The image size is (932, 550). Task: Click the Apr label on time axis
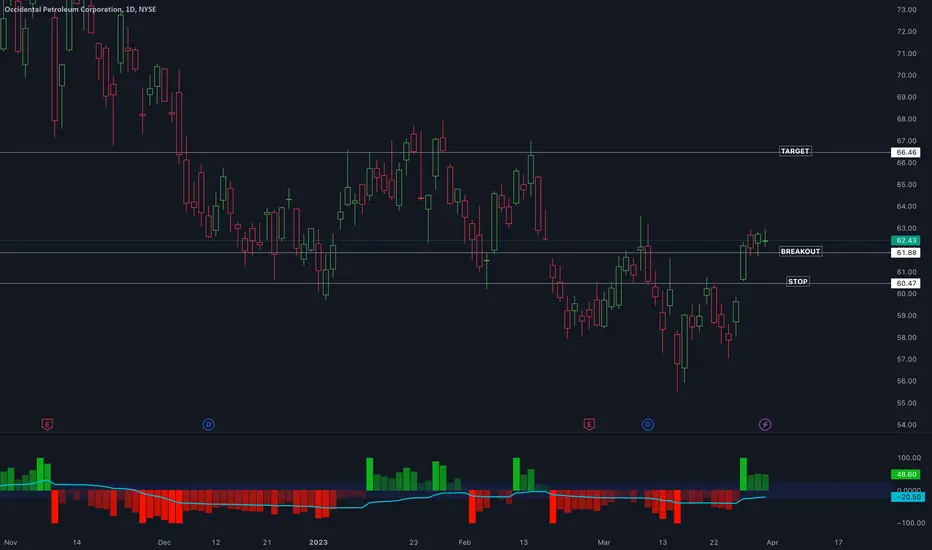(x=772, y=542)
